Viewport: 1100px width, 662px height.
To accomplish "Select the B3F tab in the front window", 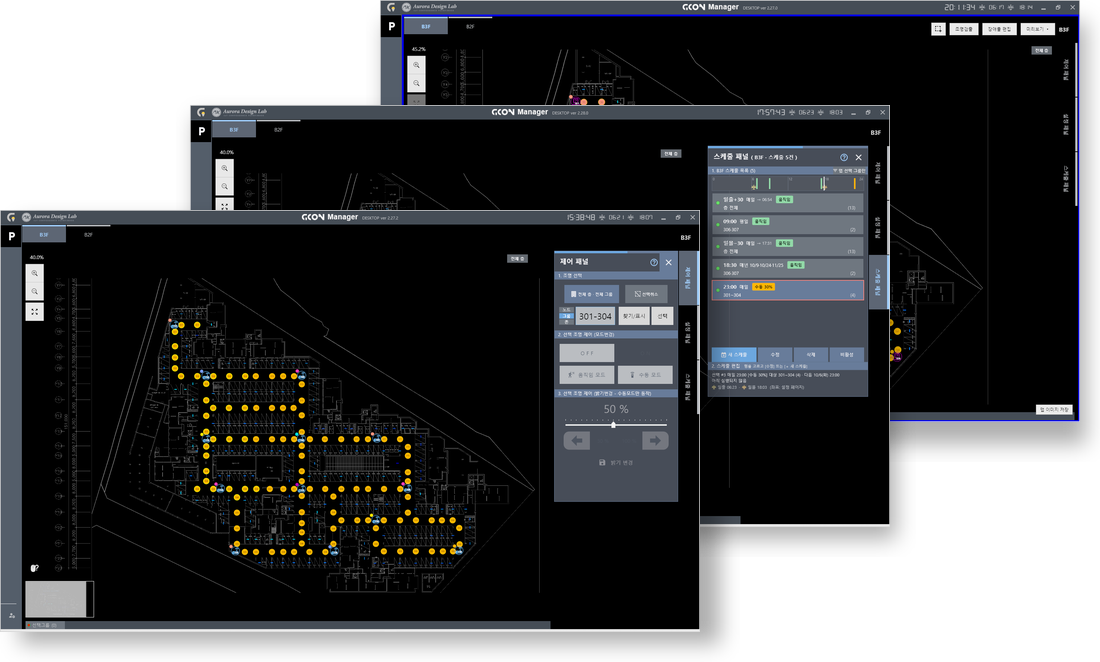I will [44, 235].
